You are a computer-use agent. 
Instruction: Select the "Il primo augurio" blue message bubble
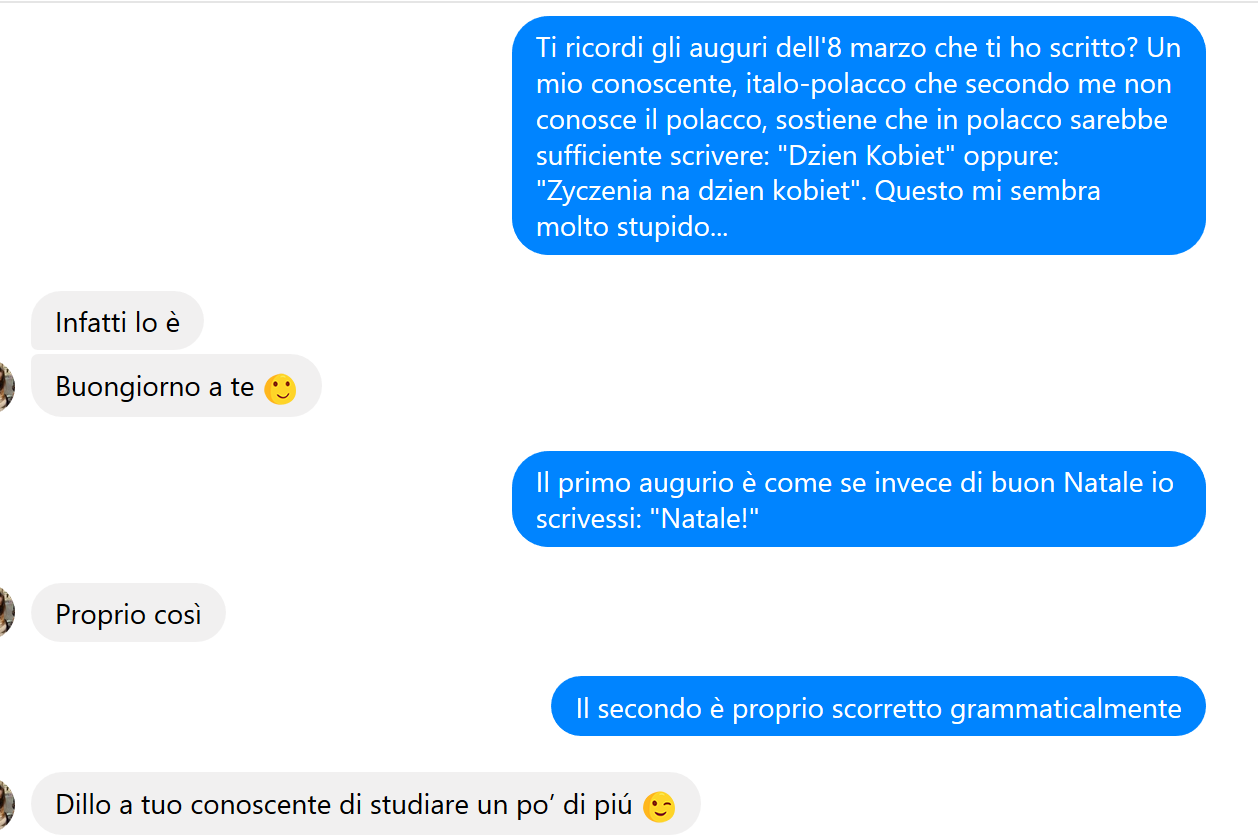click(858, 500)
